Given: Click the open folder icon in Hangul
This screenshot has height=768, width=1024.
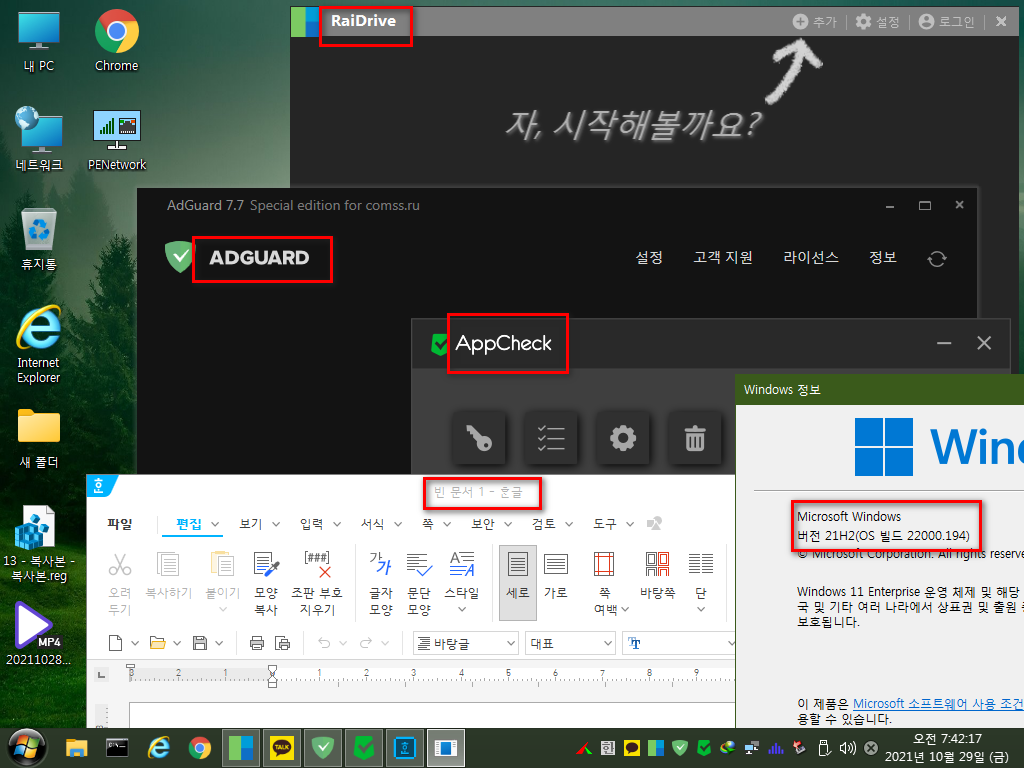Looking at the screenshot, I should tap(157, 643).
